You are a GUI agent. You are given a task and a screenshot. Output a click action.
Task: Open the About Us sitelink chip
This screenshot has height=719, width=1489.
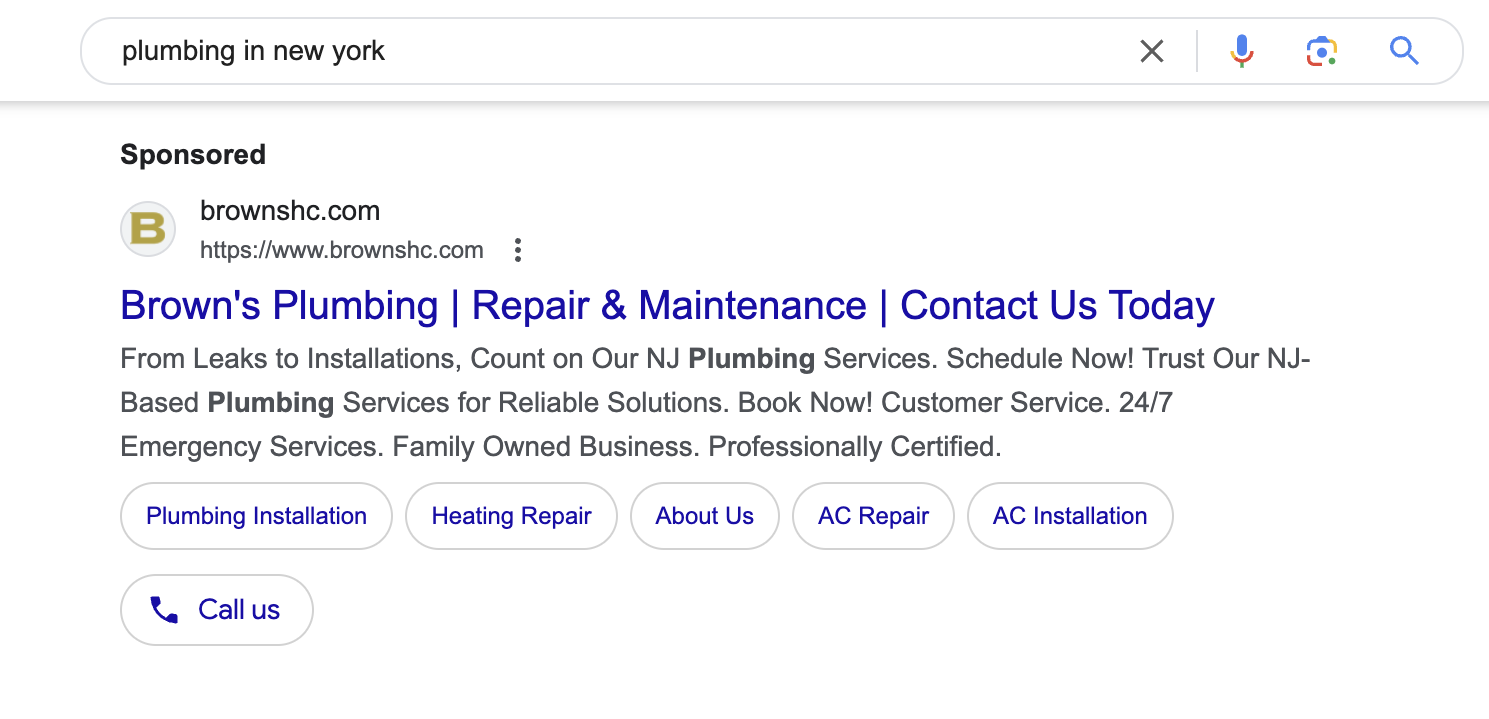(x=705, y=516)
